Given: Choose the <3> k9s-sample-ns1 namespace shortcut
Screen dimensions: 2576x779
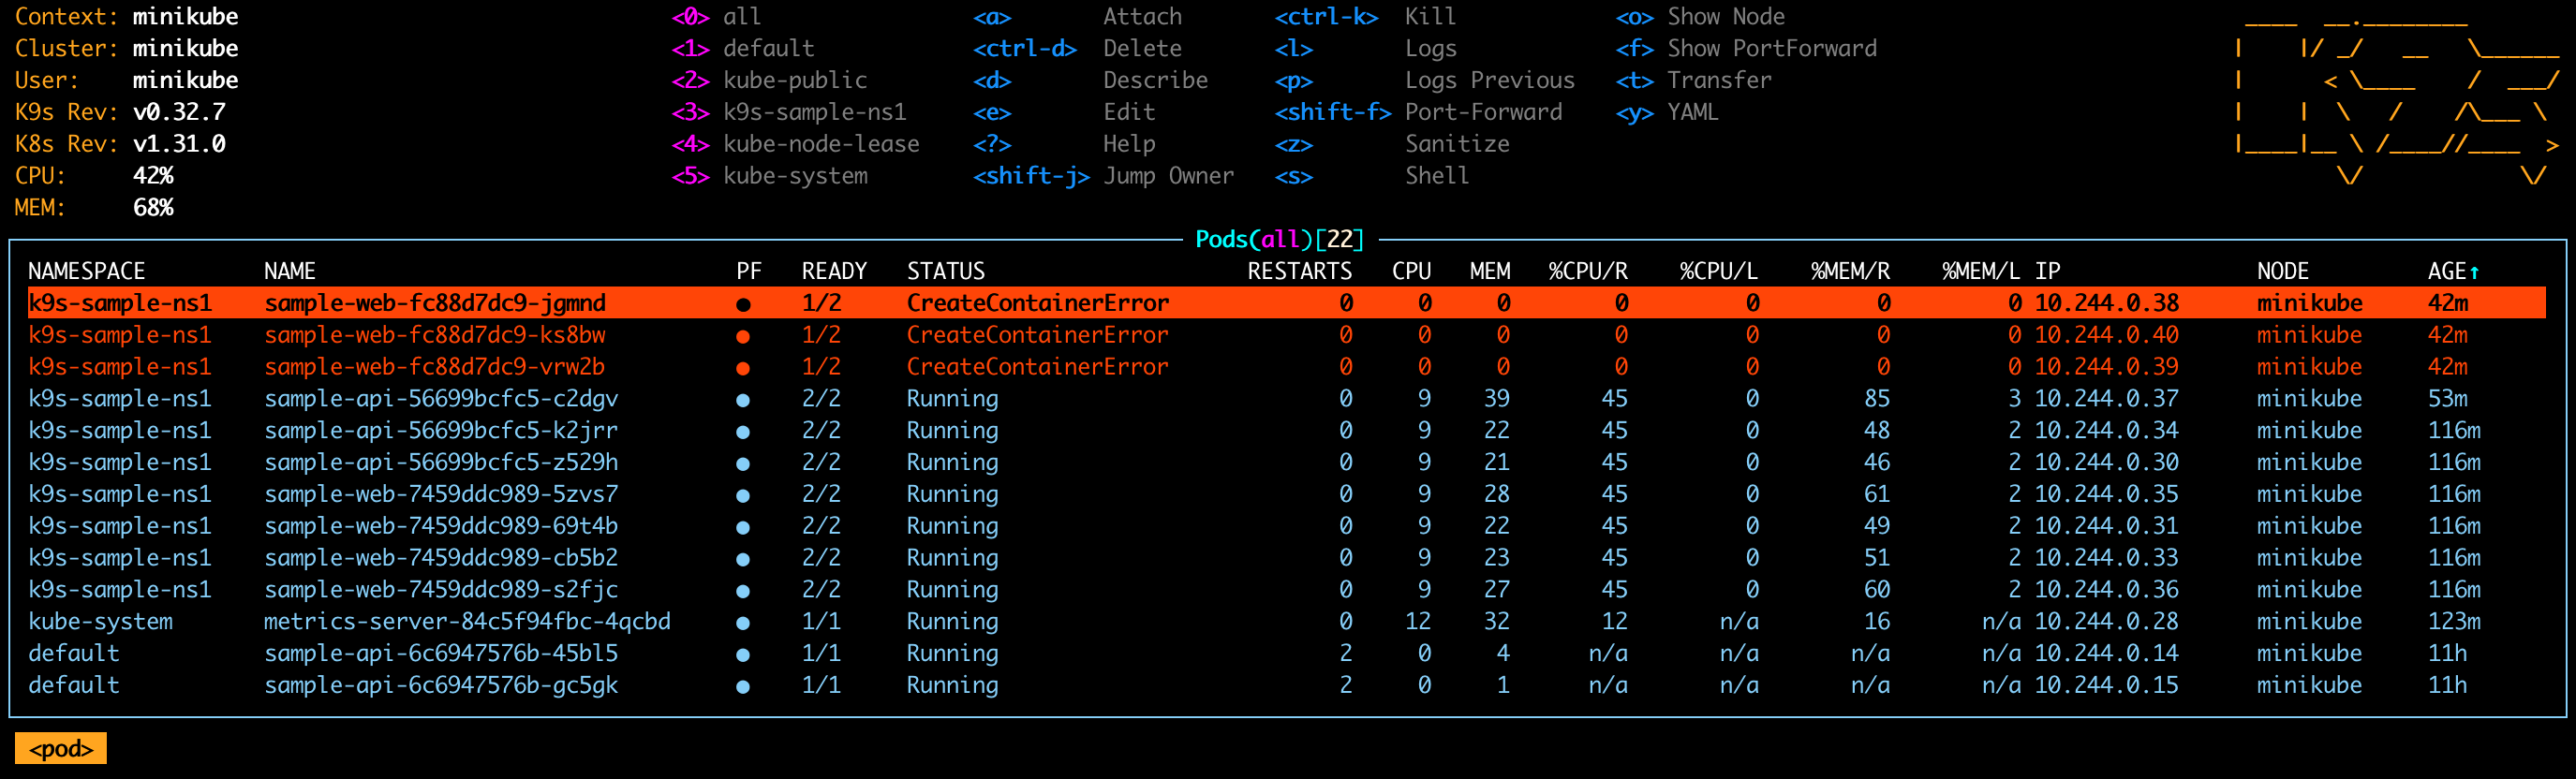Looking at the screenshot, I should (789, 113).
